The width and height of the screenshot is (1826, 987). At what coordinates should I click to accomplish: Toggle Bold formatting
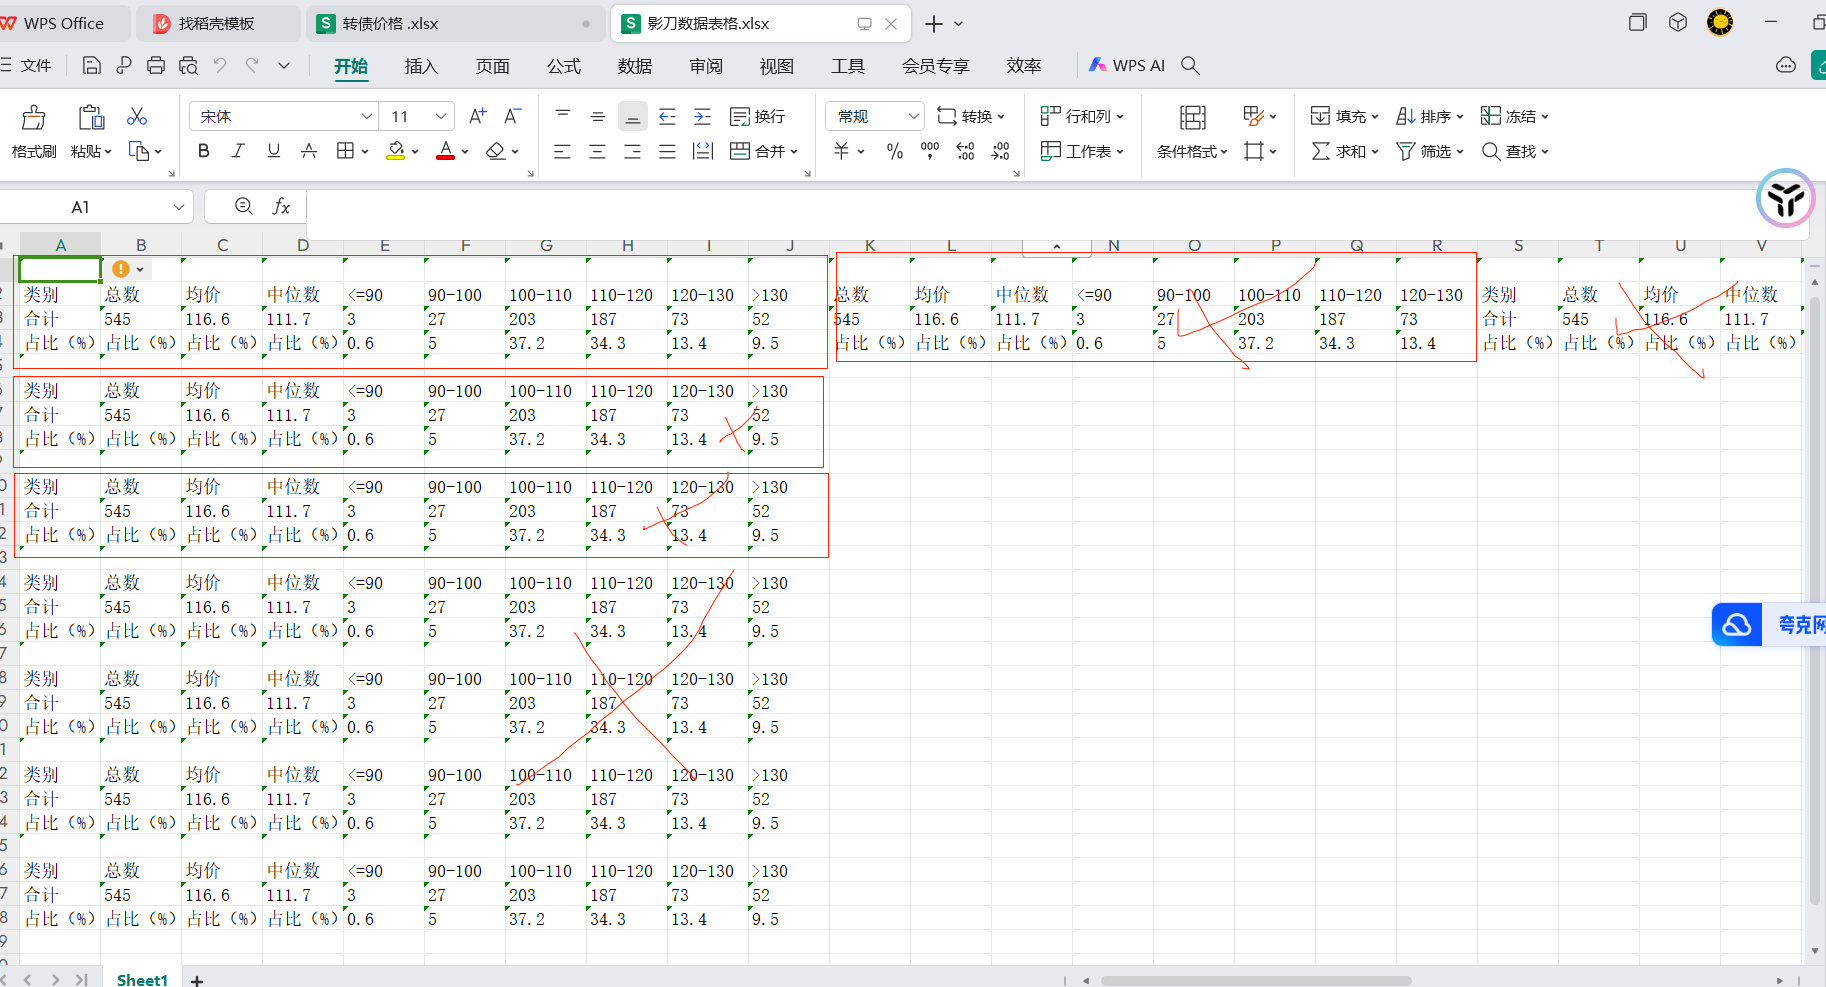click(x=204, y=151)
